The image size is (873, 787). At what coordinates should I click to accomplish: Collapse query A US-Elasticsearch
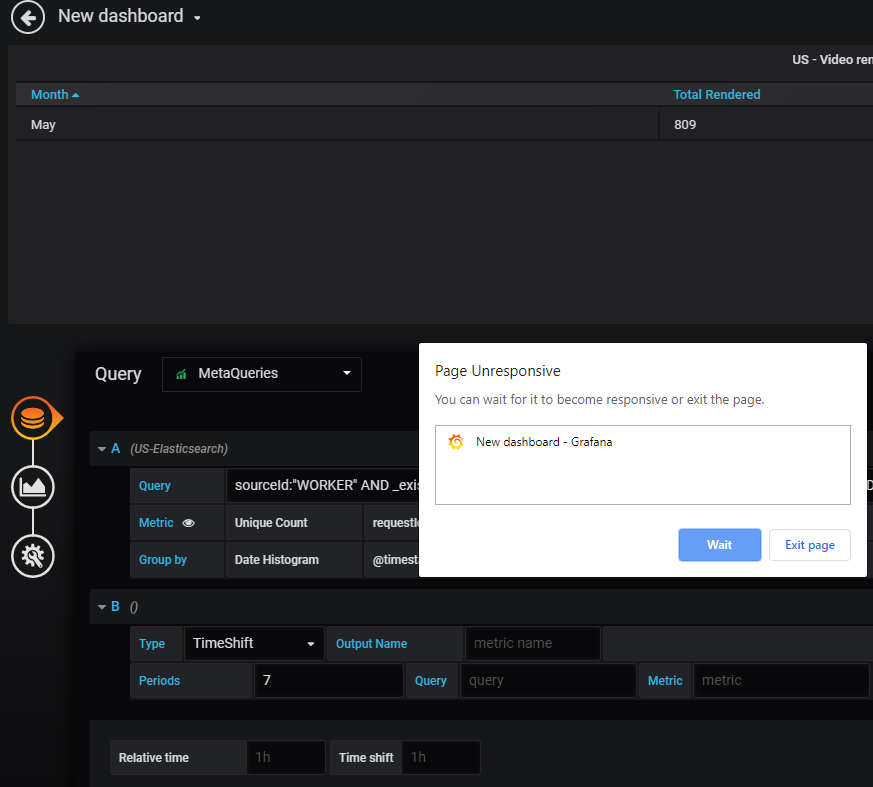(104, 448)
